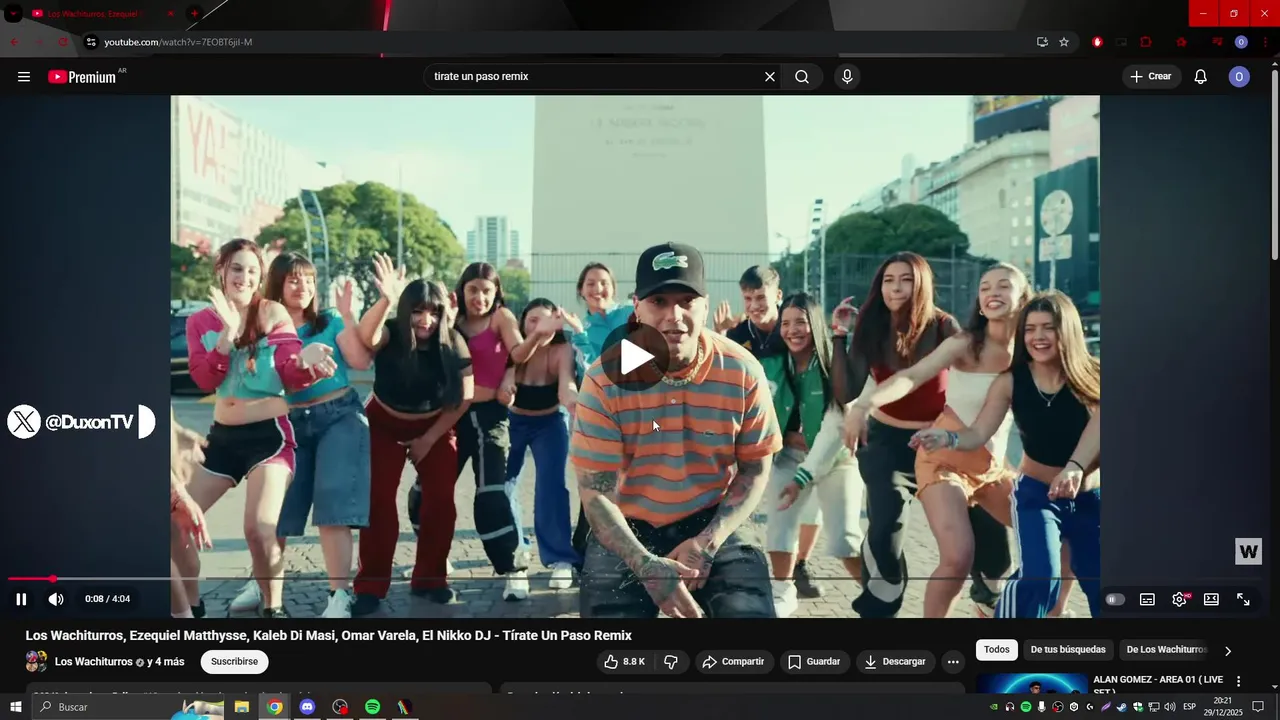This screenshot has width=1280, height=720.
Task: Open the ALAN GOMEZ - AREA 01 video thumbnail
Action: (1032, 685)
